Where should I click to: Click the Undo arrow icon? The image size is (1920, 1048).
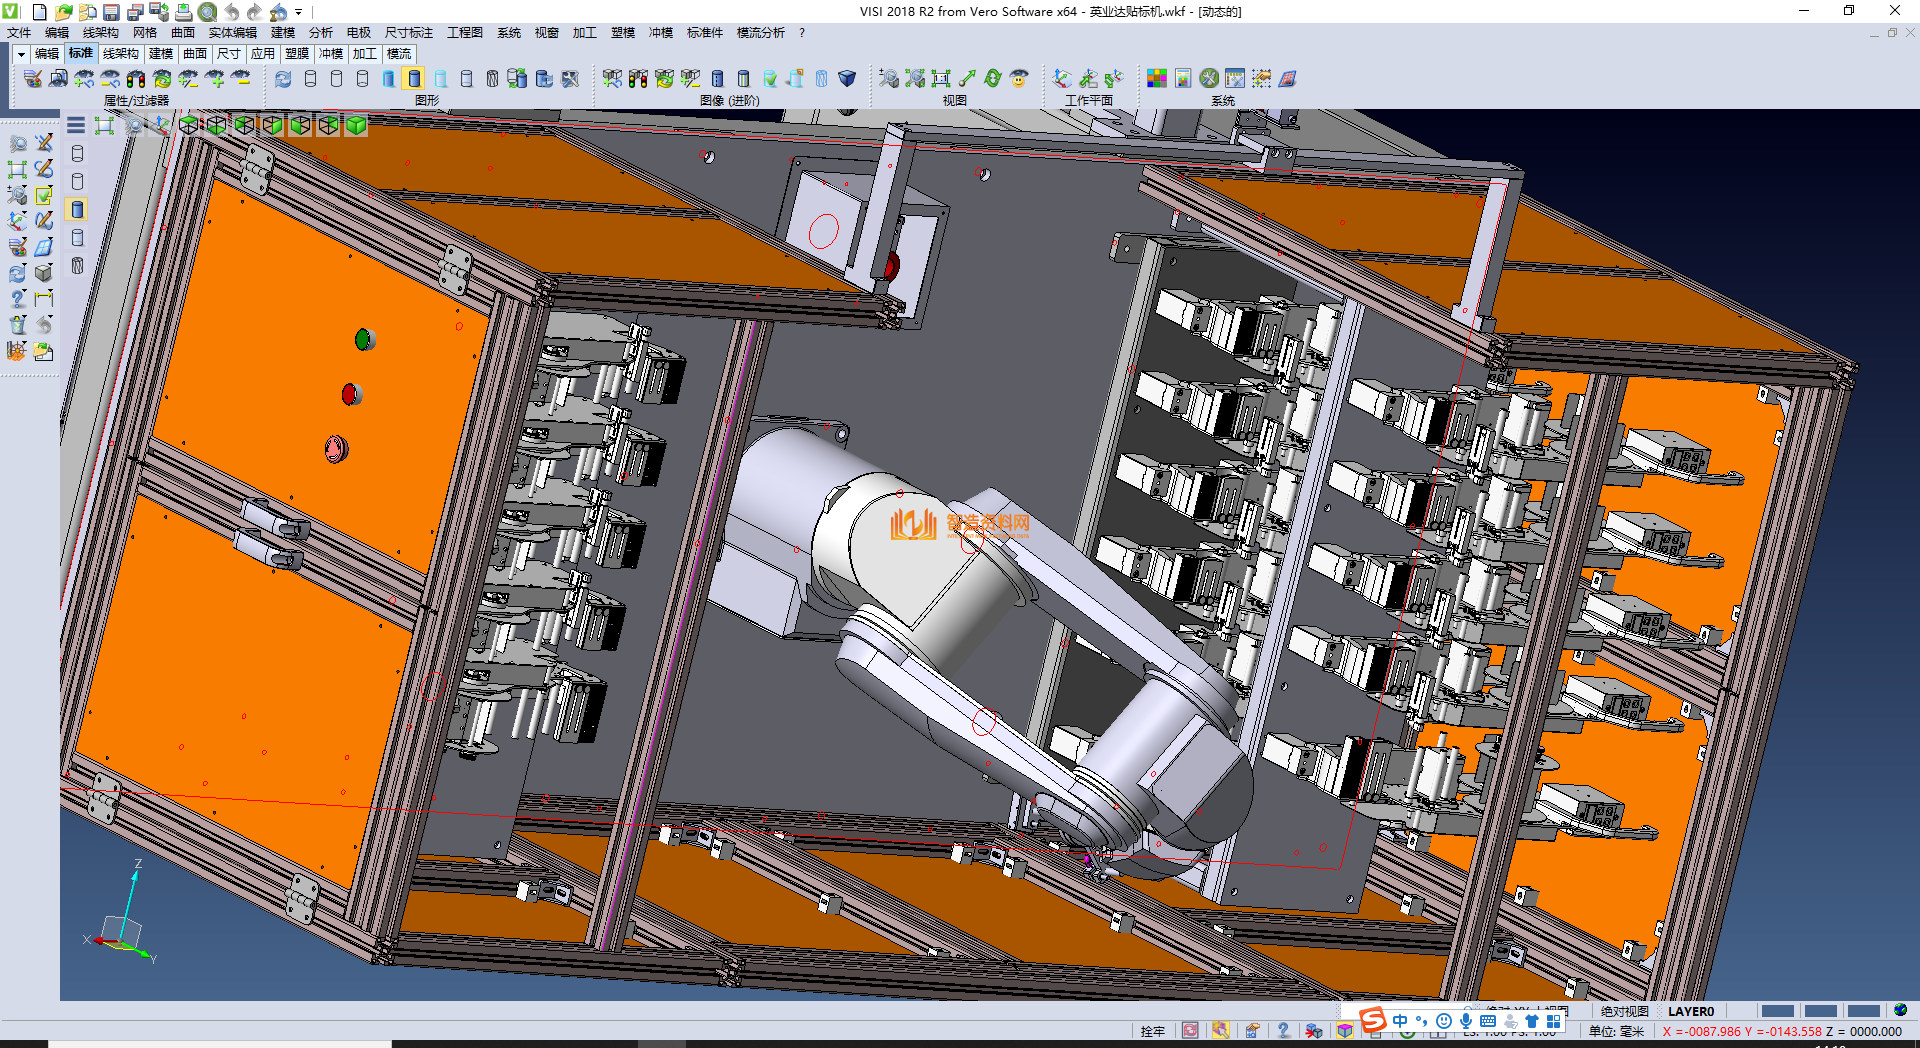click(232, 12)
